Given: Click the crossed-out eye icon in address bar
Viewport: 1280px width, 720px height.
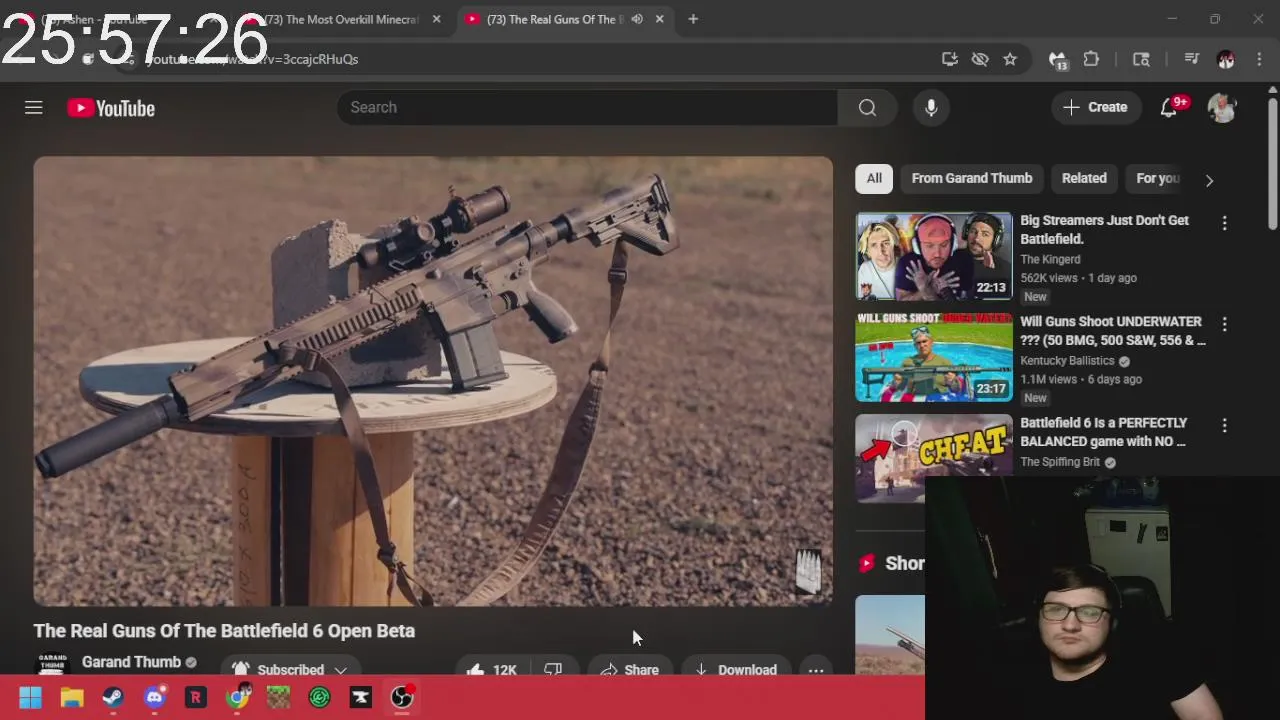Looking at the screenshot, I should pyautogui.click(x=980, y=59).
